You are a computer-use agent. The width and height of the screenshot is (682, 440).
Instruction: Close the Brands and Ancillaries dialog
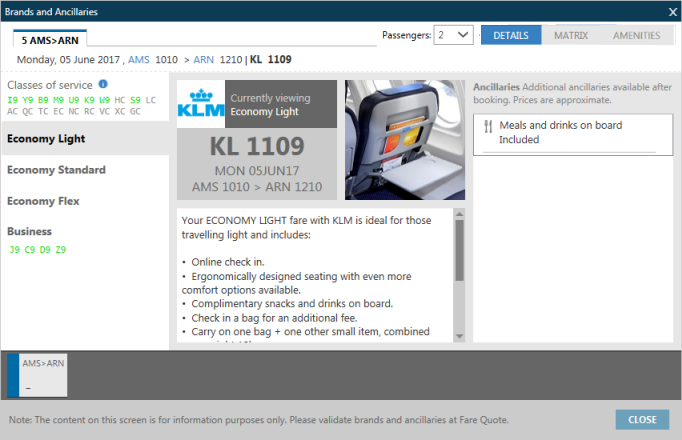click(672, 11)
